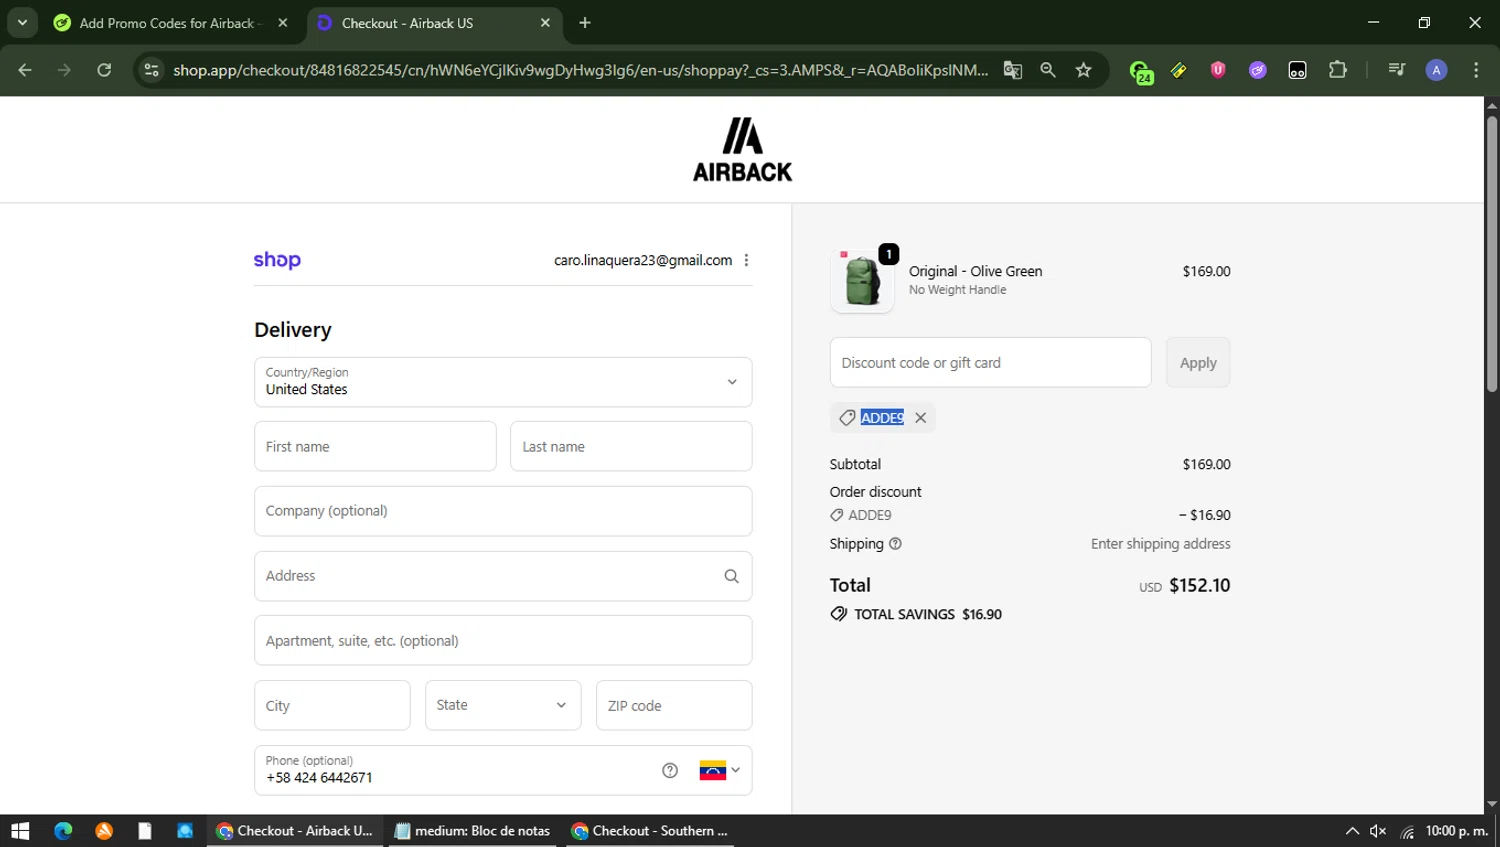Click the total amount $152.10

pyautogui.click(x=1199, y=586)
